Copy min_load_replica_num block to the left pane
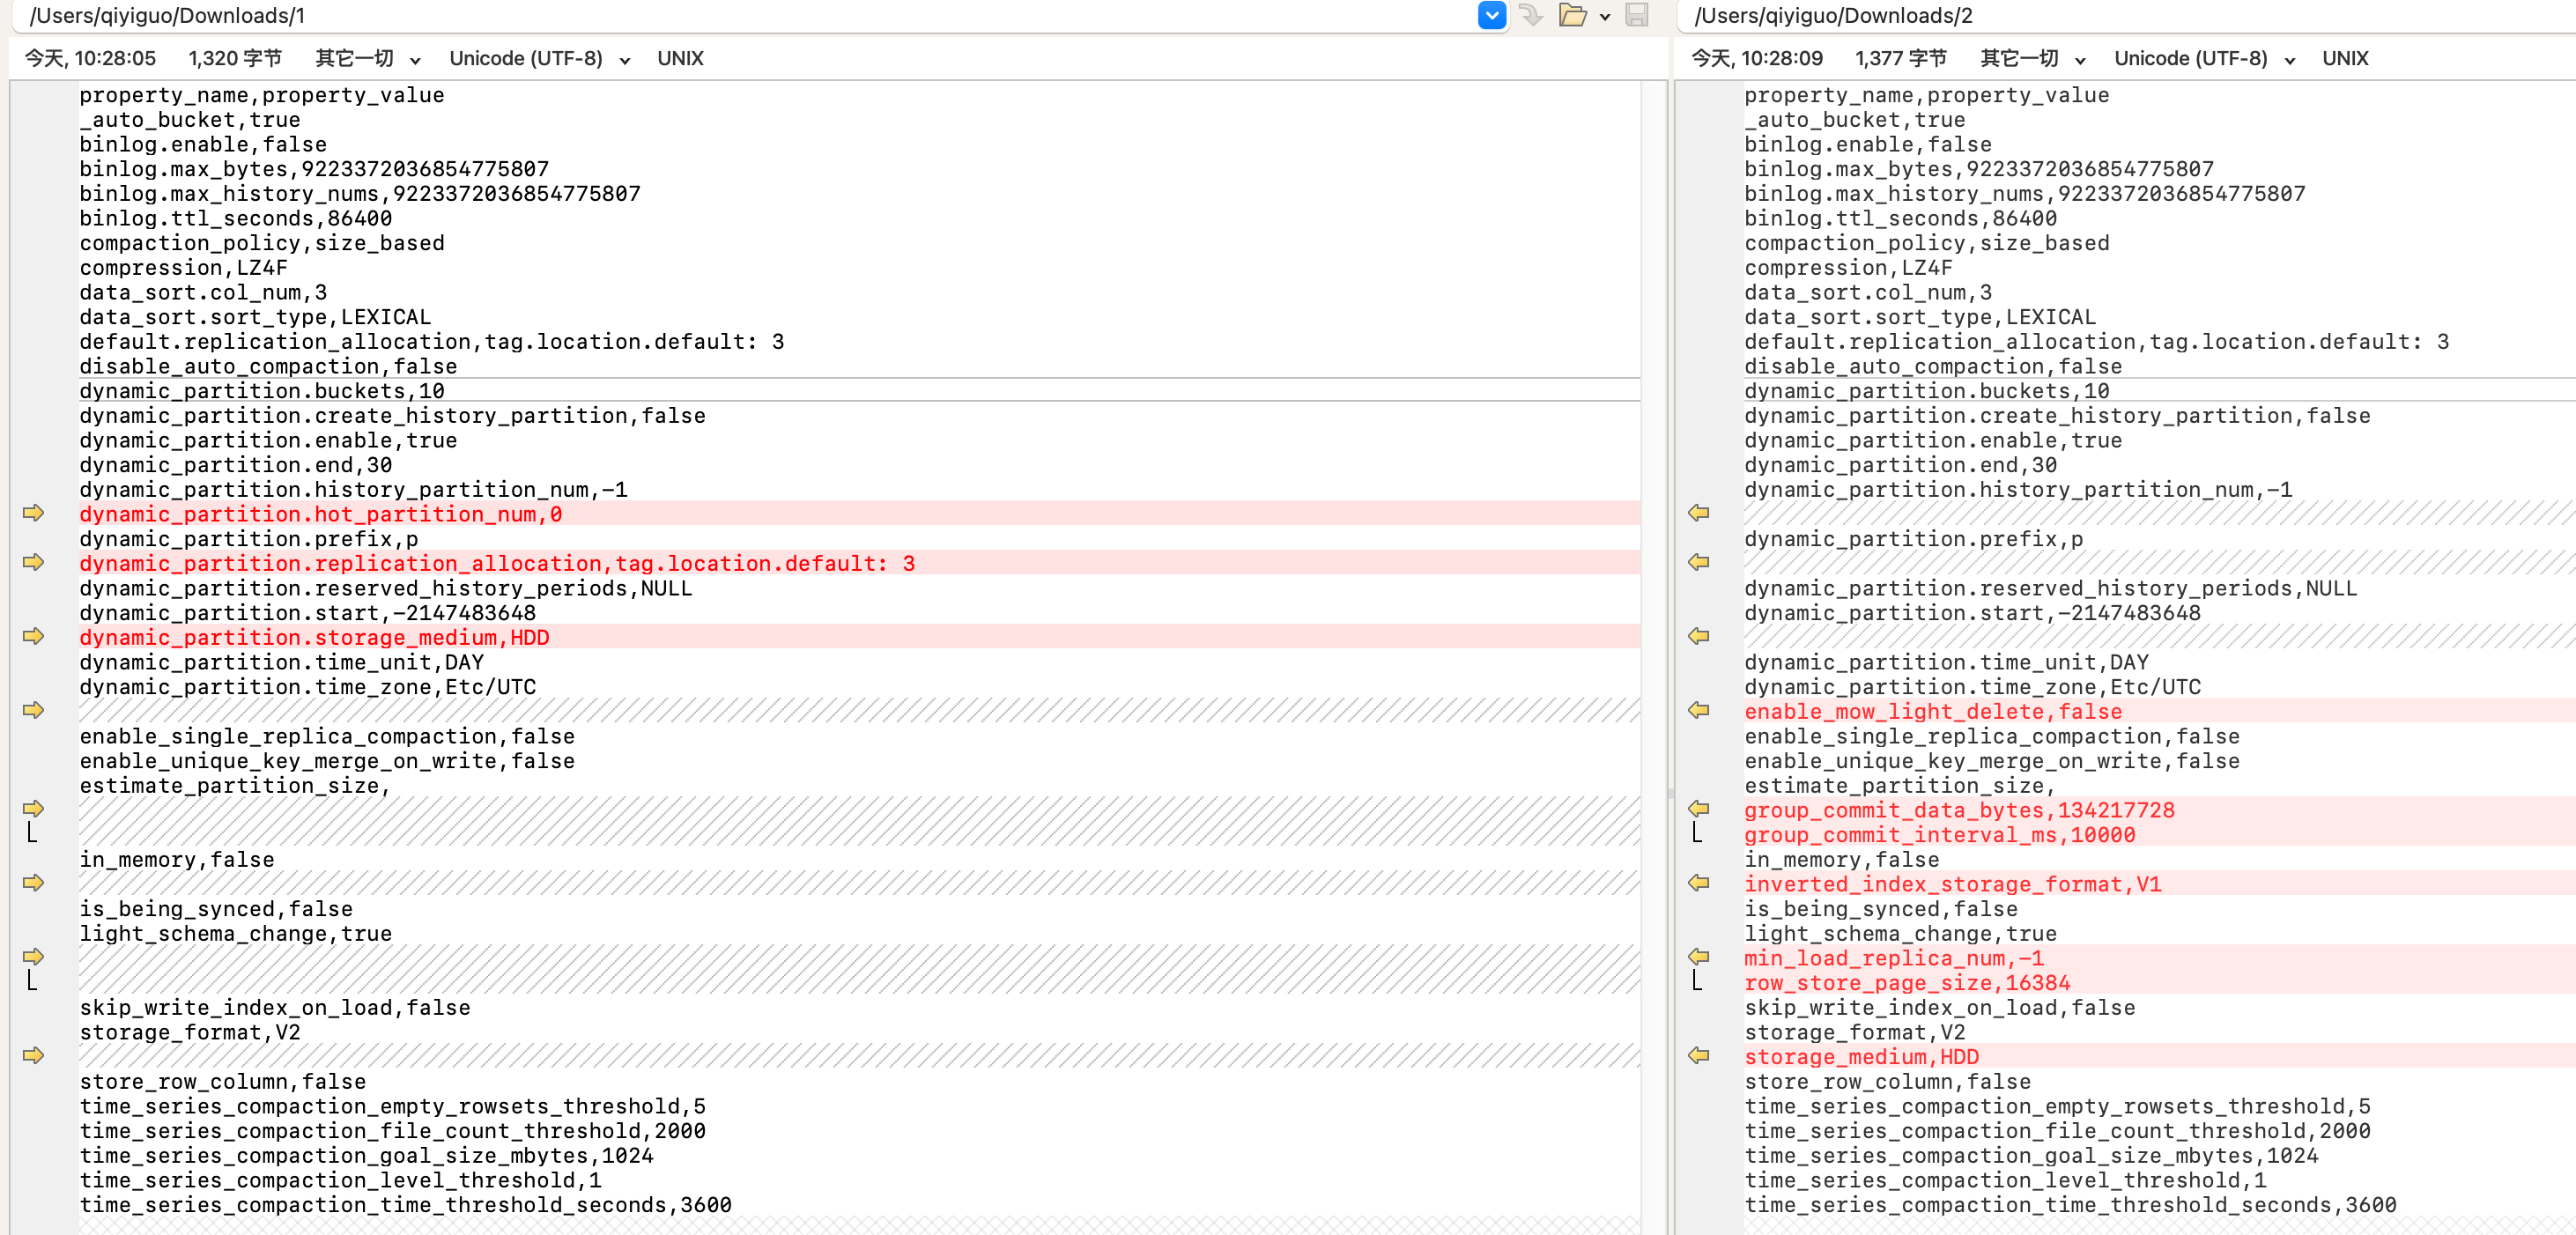Viewport: 2576px width, 1235px height. [1699, 957]
